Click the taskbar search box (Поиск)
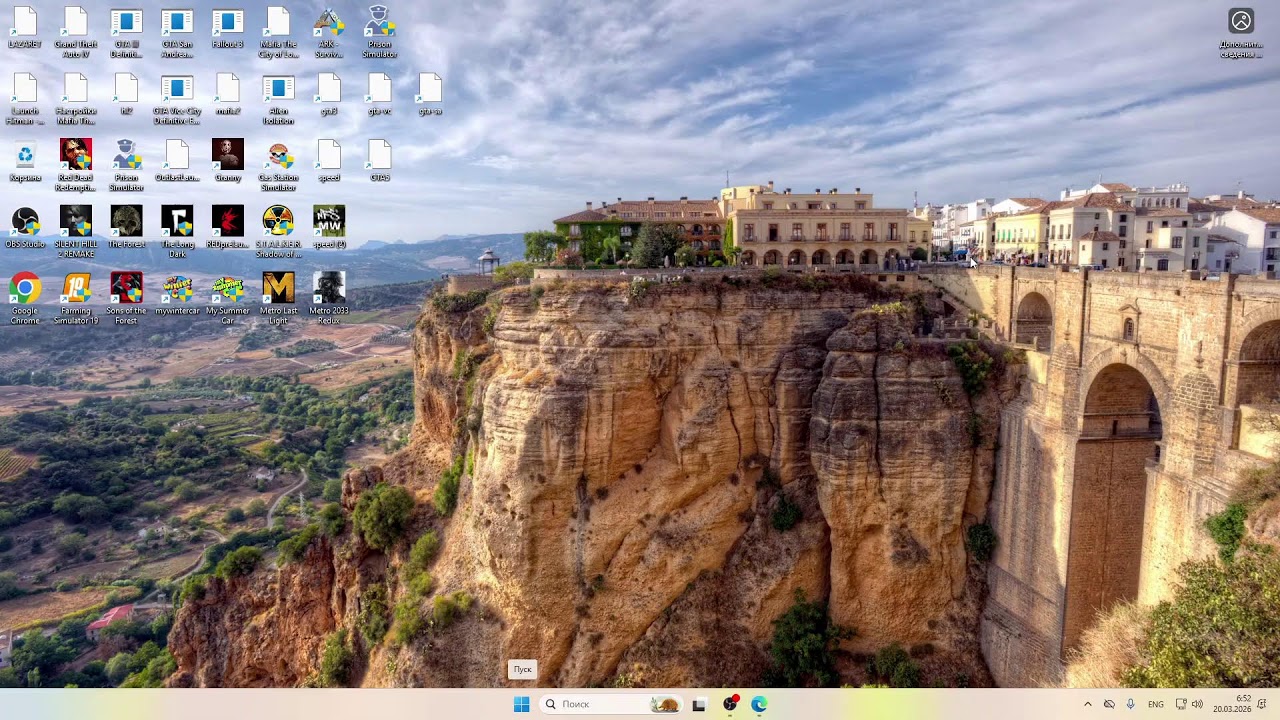The height and width of the screenshot is (720, 1280). click(611, 704)
